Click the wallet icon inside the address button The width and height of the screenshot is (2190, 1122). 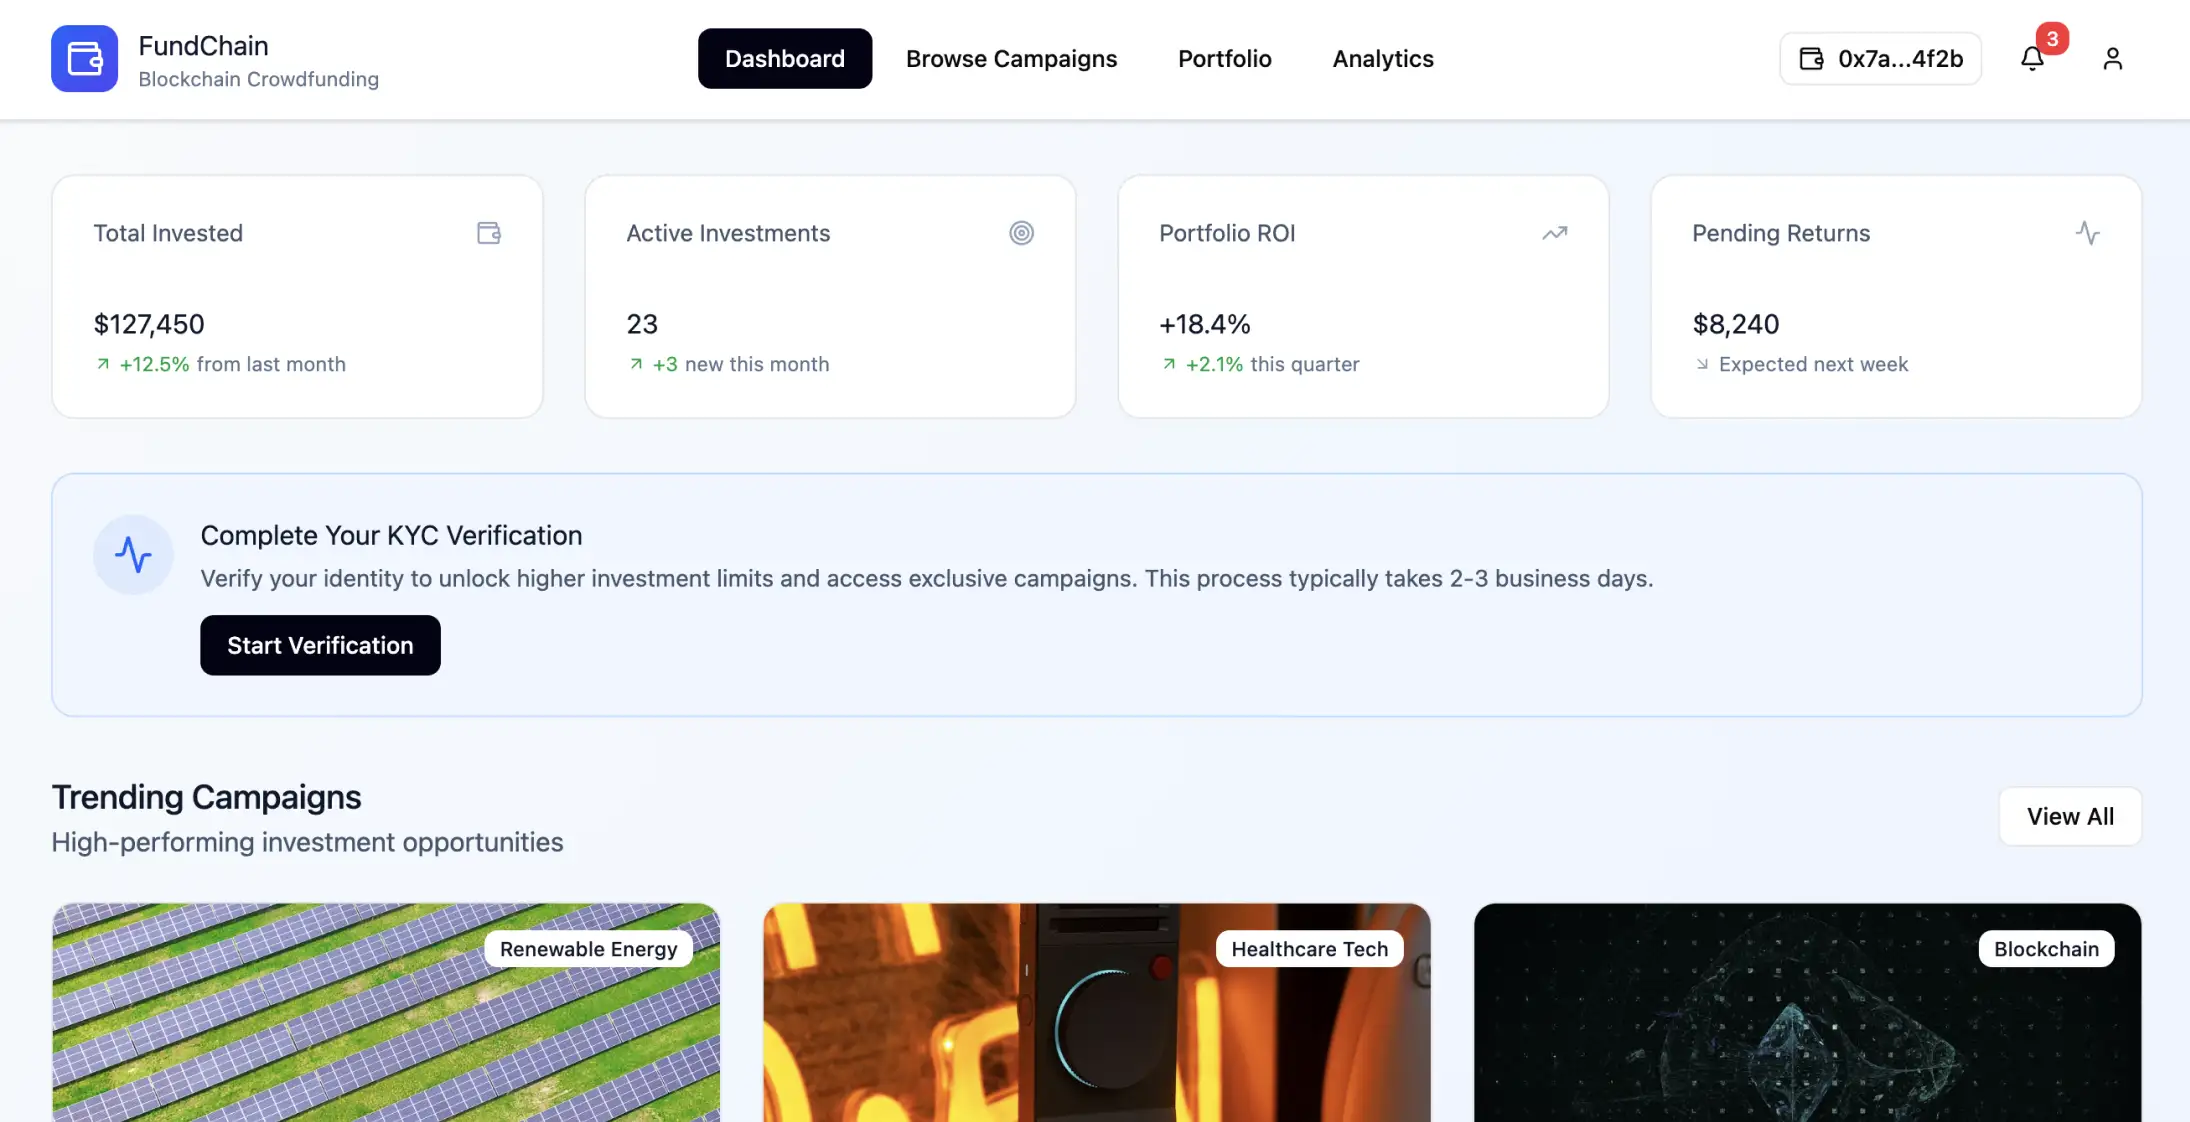[1811, 58]
